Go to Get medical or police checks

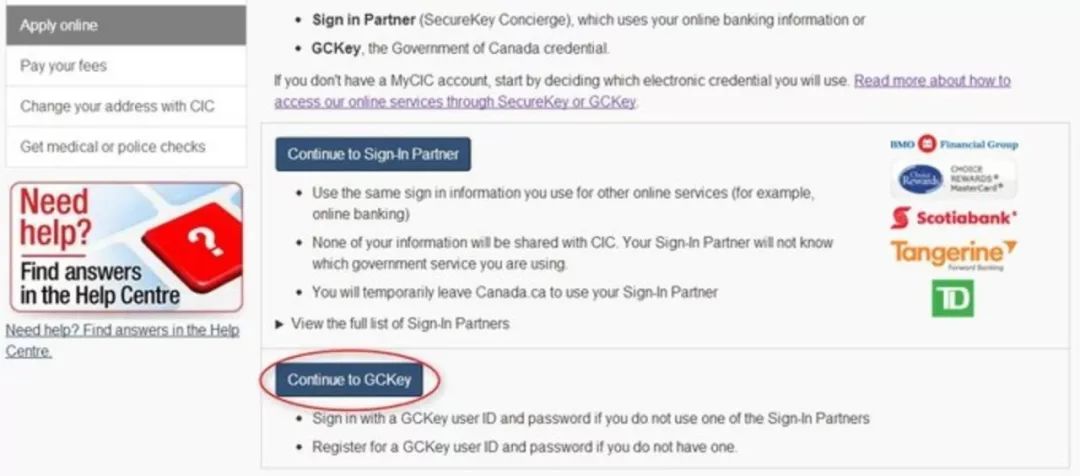(126, 147)
